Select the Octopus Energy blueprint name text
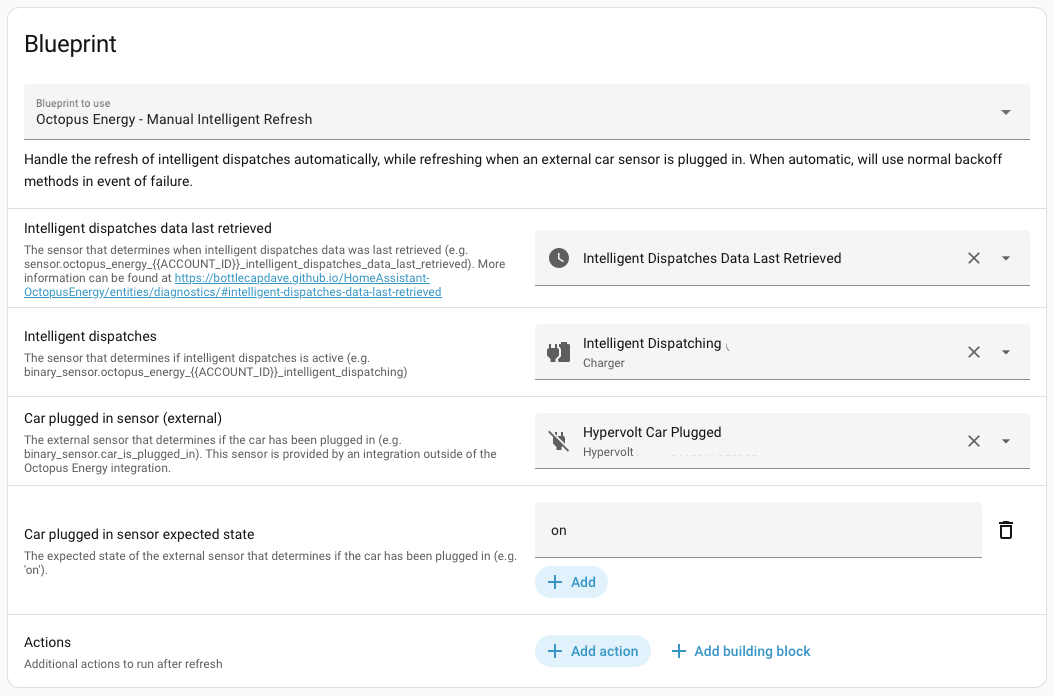 click(174, 119)
